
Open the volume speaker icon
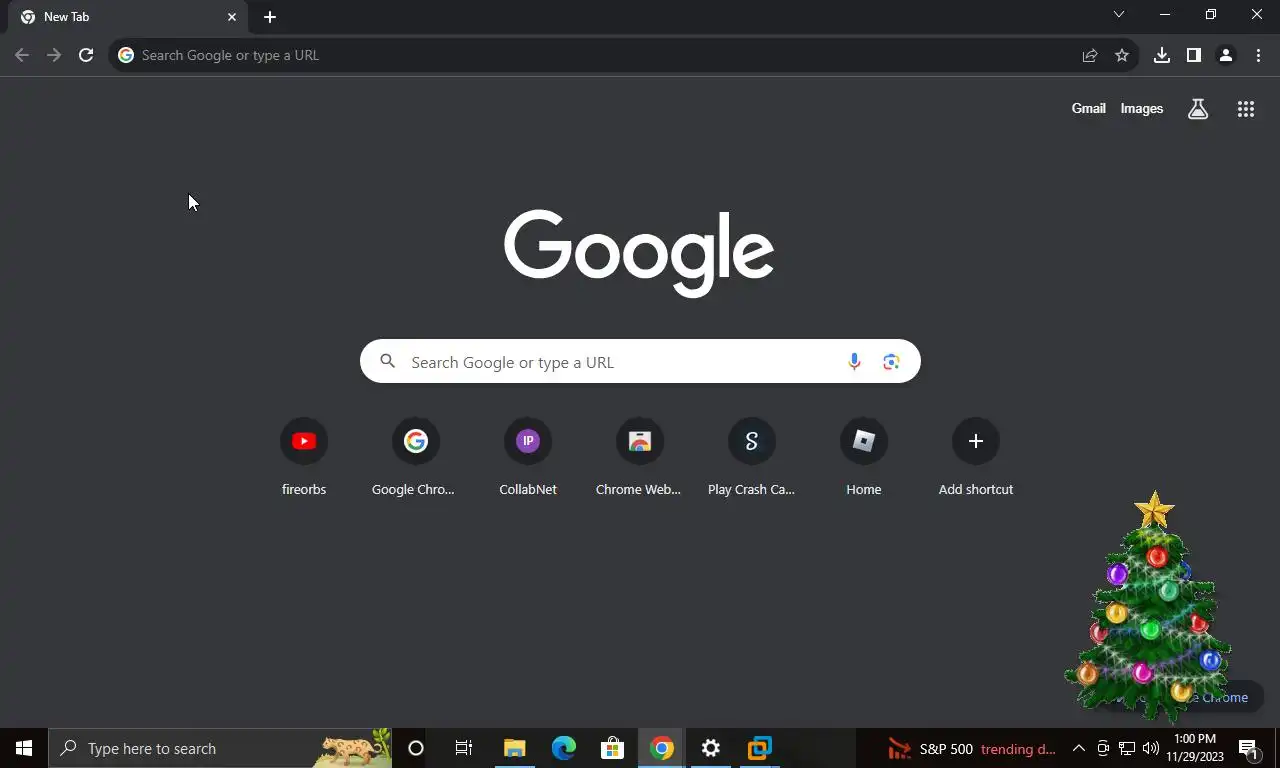coord(1151,748)
